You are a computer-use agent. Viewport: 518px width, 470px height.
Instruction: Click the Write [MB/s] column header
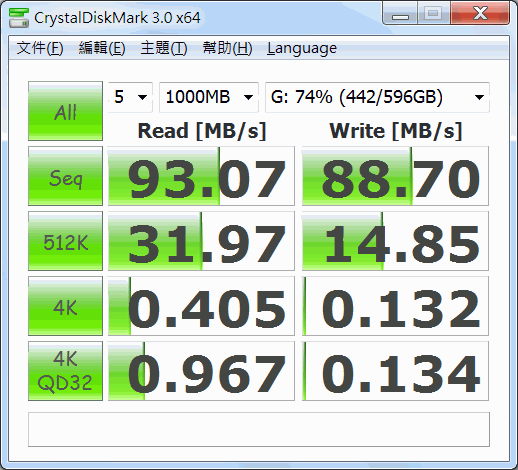tap(396, 131)
